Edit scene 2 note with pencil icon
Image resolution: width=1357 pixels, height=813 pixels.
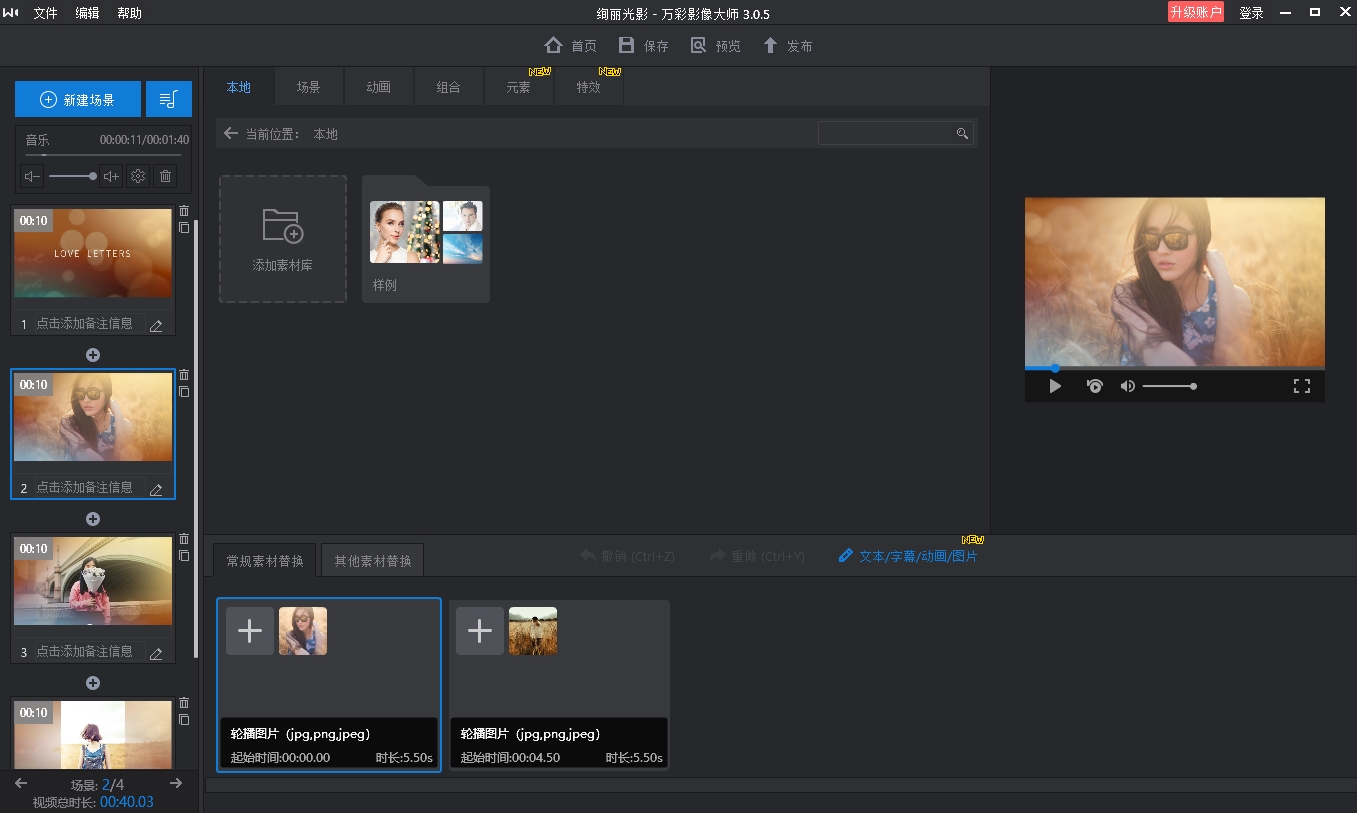pyautogui.click(x=155, y=489)
